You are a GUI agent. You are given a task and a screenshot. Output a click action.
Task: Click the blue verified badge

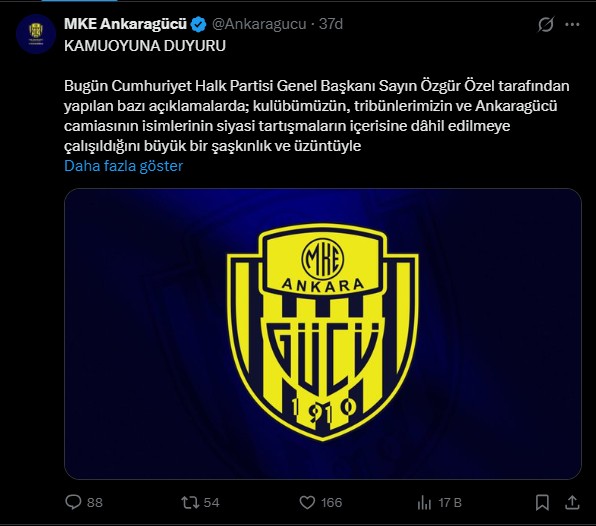(198, 24)
